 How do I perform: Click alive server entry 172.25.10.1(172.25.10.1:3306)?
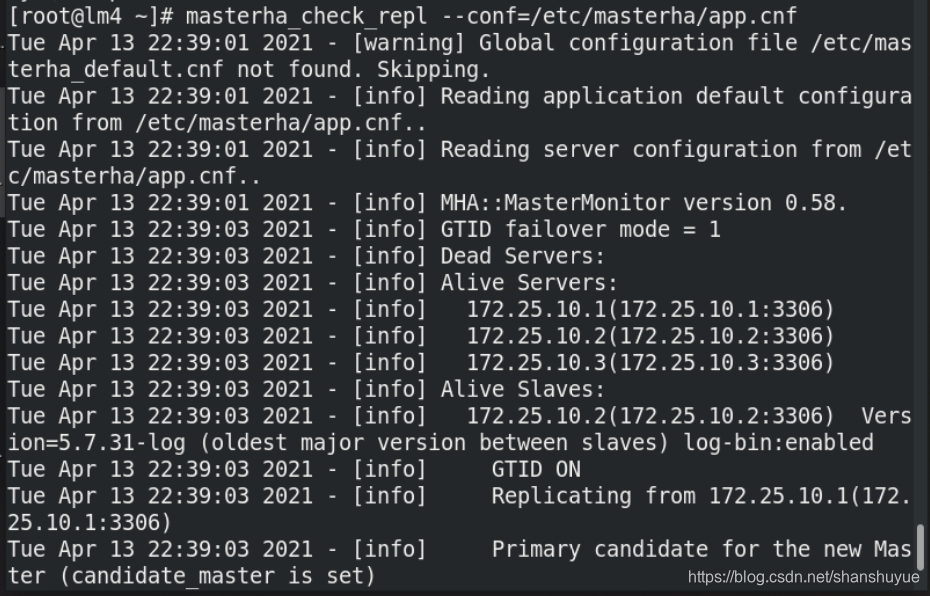pyautogui.click(x=650, y=310)
